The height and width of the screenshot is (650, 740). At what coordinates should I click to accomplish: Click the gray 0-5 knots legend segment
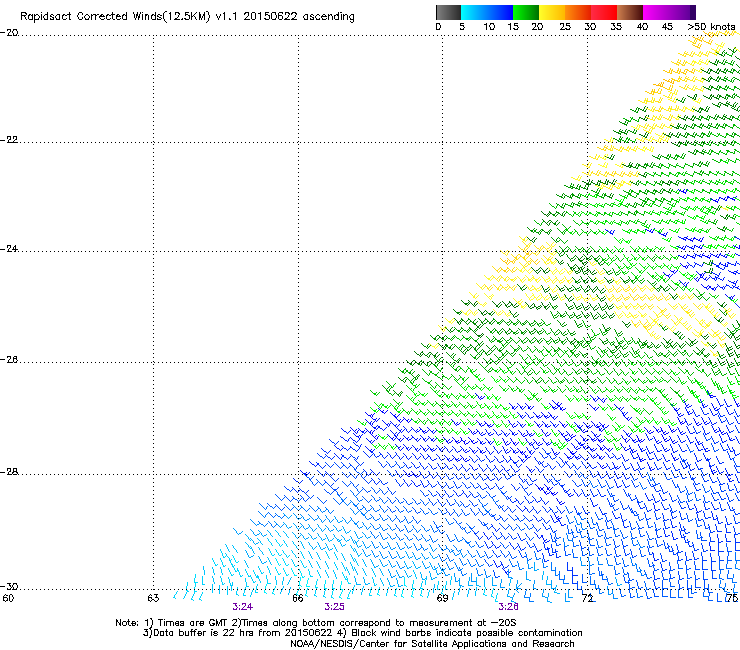(448, 12)
